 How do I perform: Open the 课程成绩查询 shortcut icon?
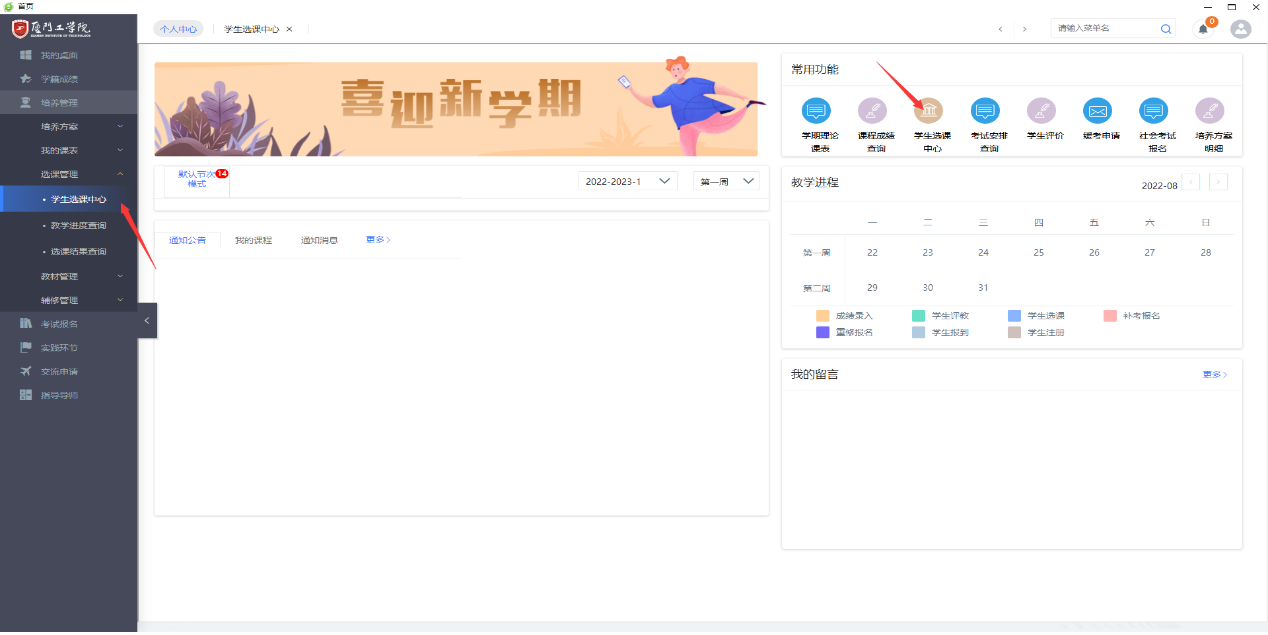coord(873,111)
